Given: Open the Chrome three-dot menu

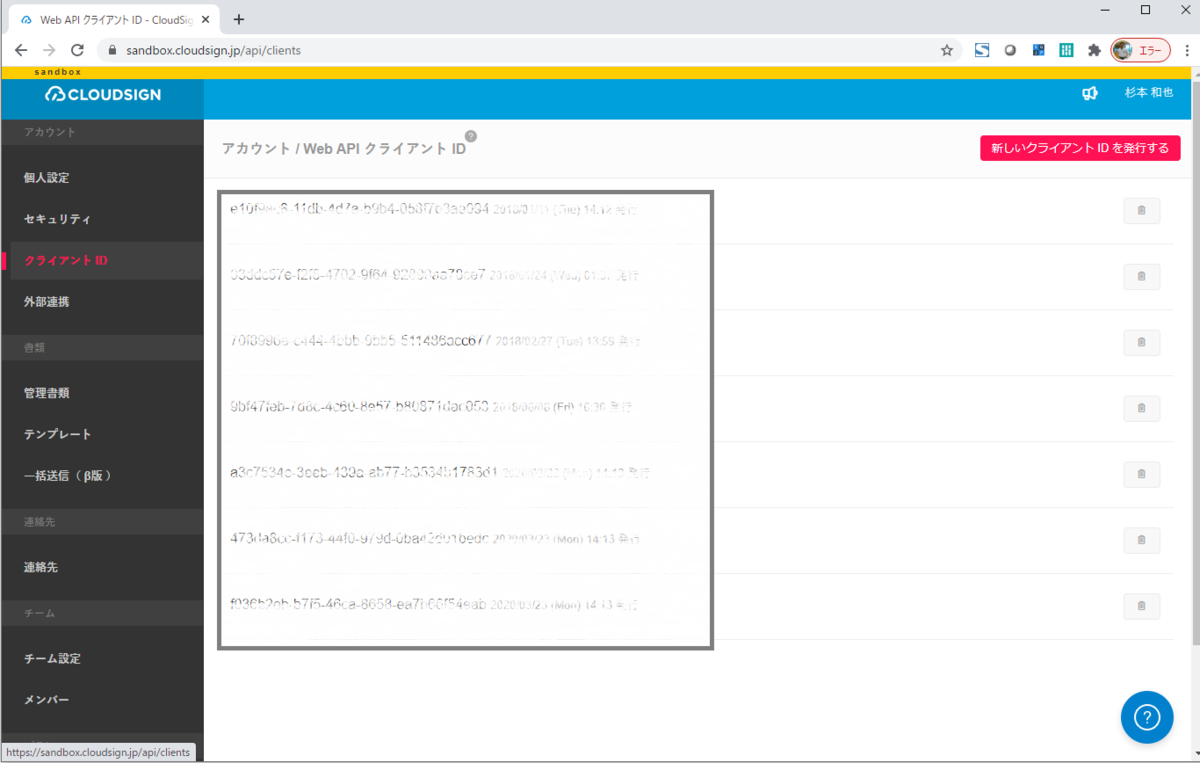Looking at the screenshot, I should point(1186,50).
